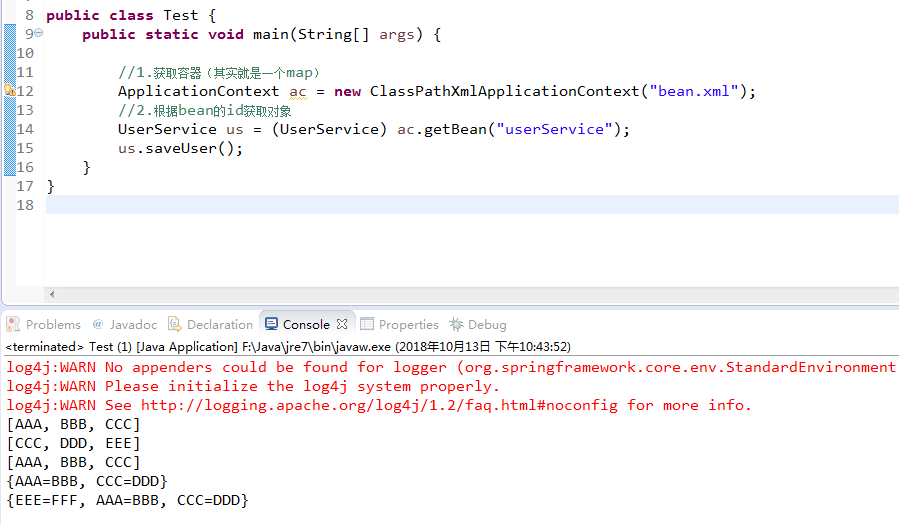
Task: Click line number 14 in the gutter
Action: point(25,129)
